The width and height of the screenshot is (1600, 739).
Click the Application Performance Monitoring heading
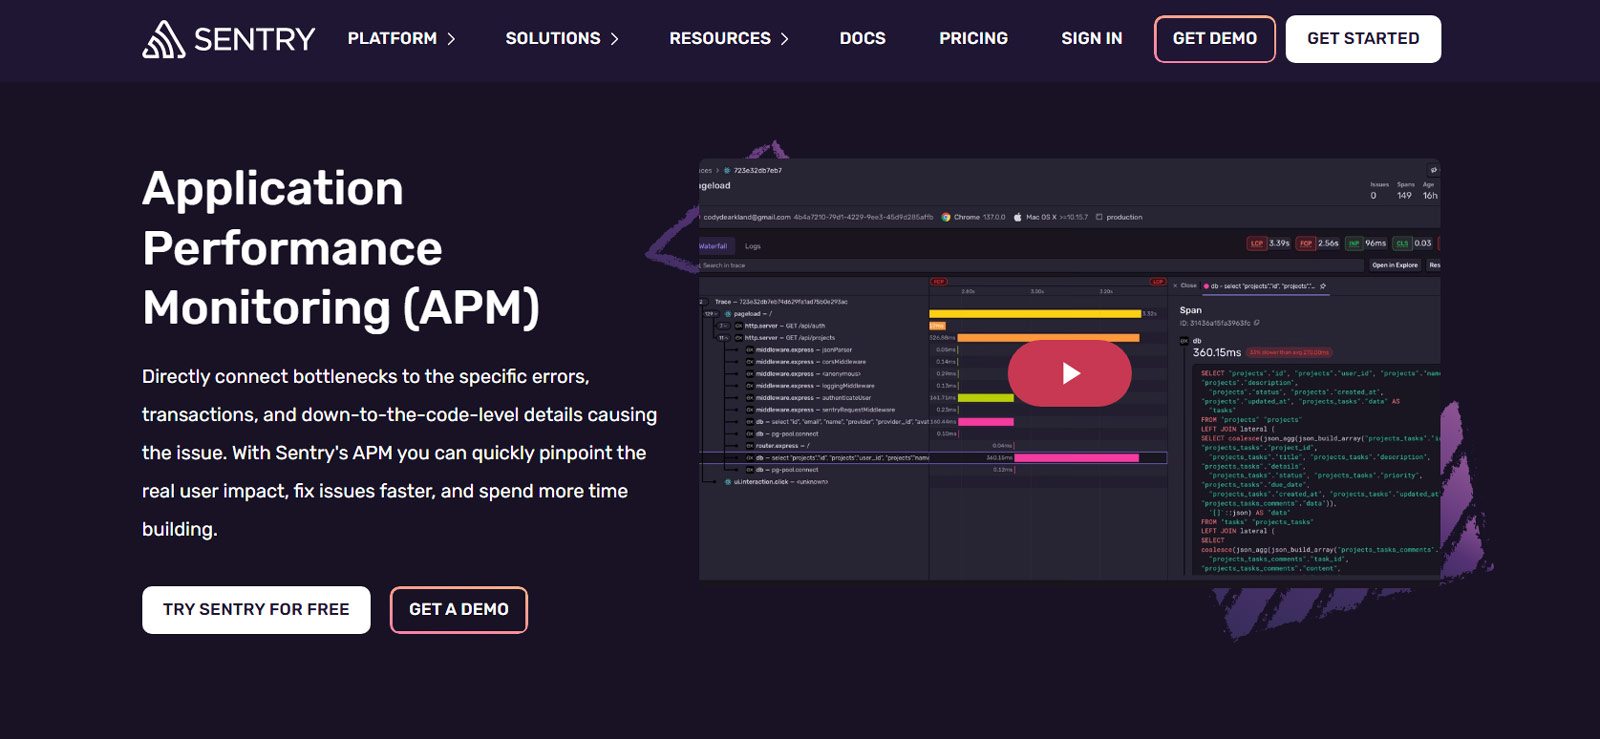pyautogui.click(x=341, y=248)
